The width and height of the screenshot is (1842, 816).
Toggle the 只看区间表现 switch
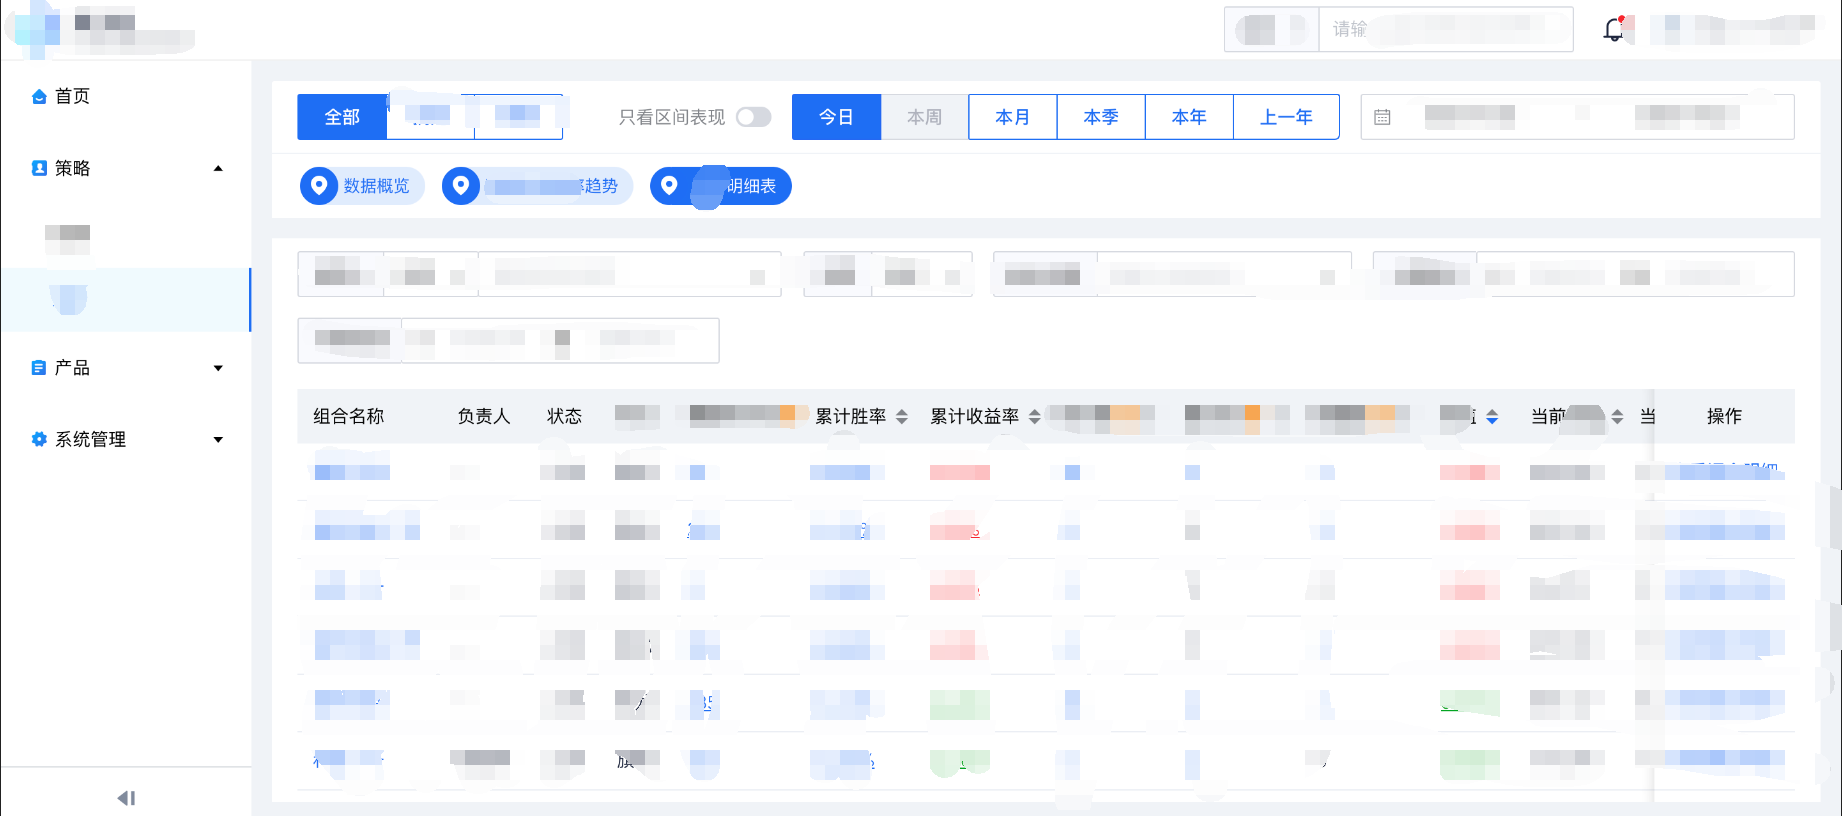tap(753, 117)
